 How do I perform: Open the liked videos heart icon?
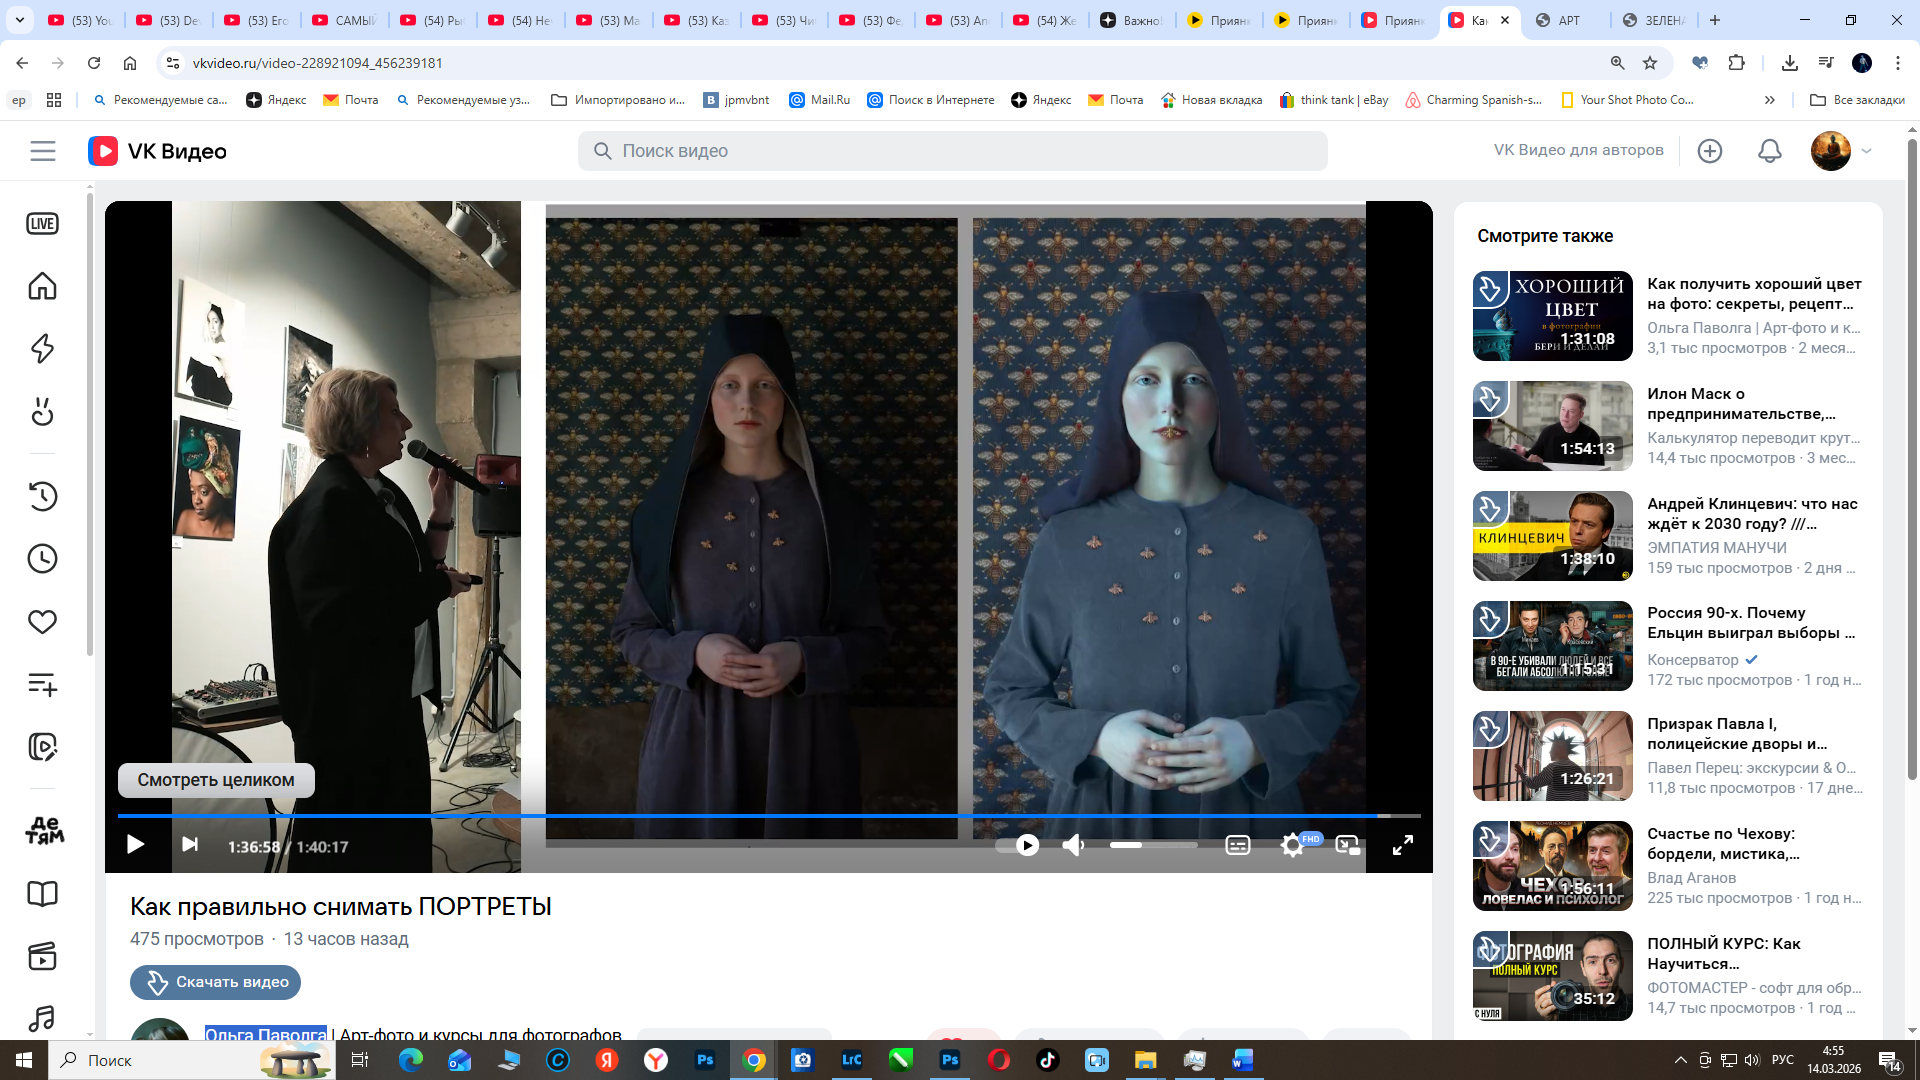42,622
